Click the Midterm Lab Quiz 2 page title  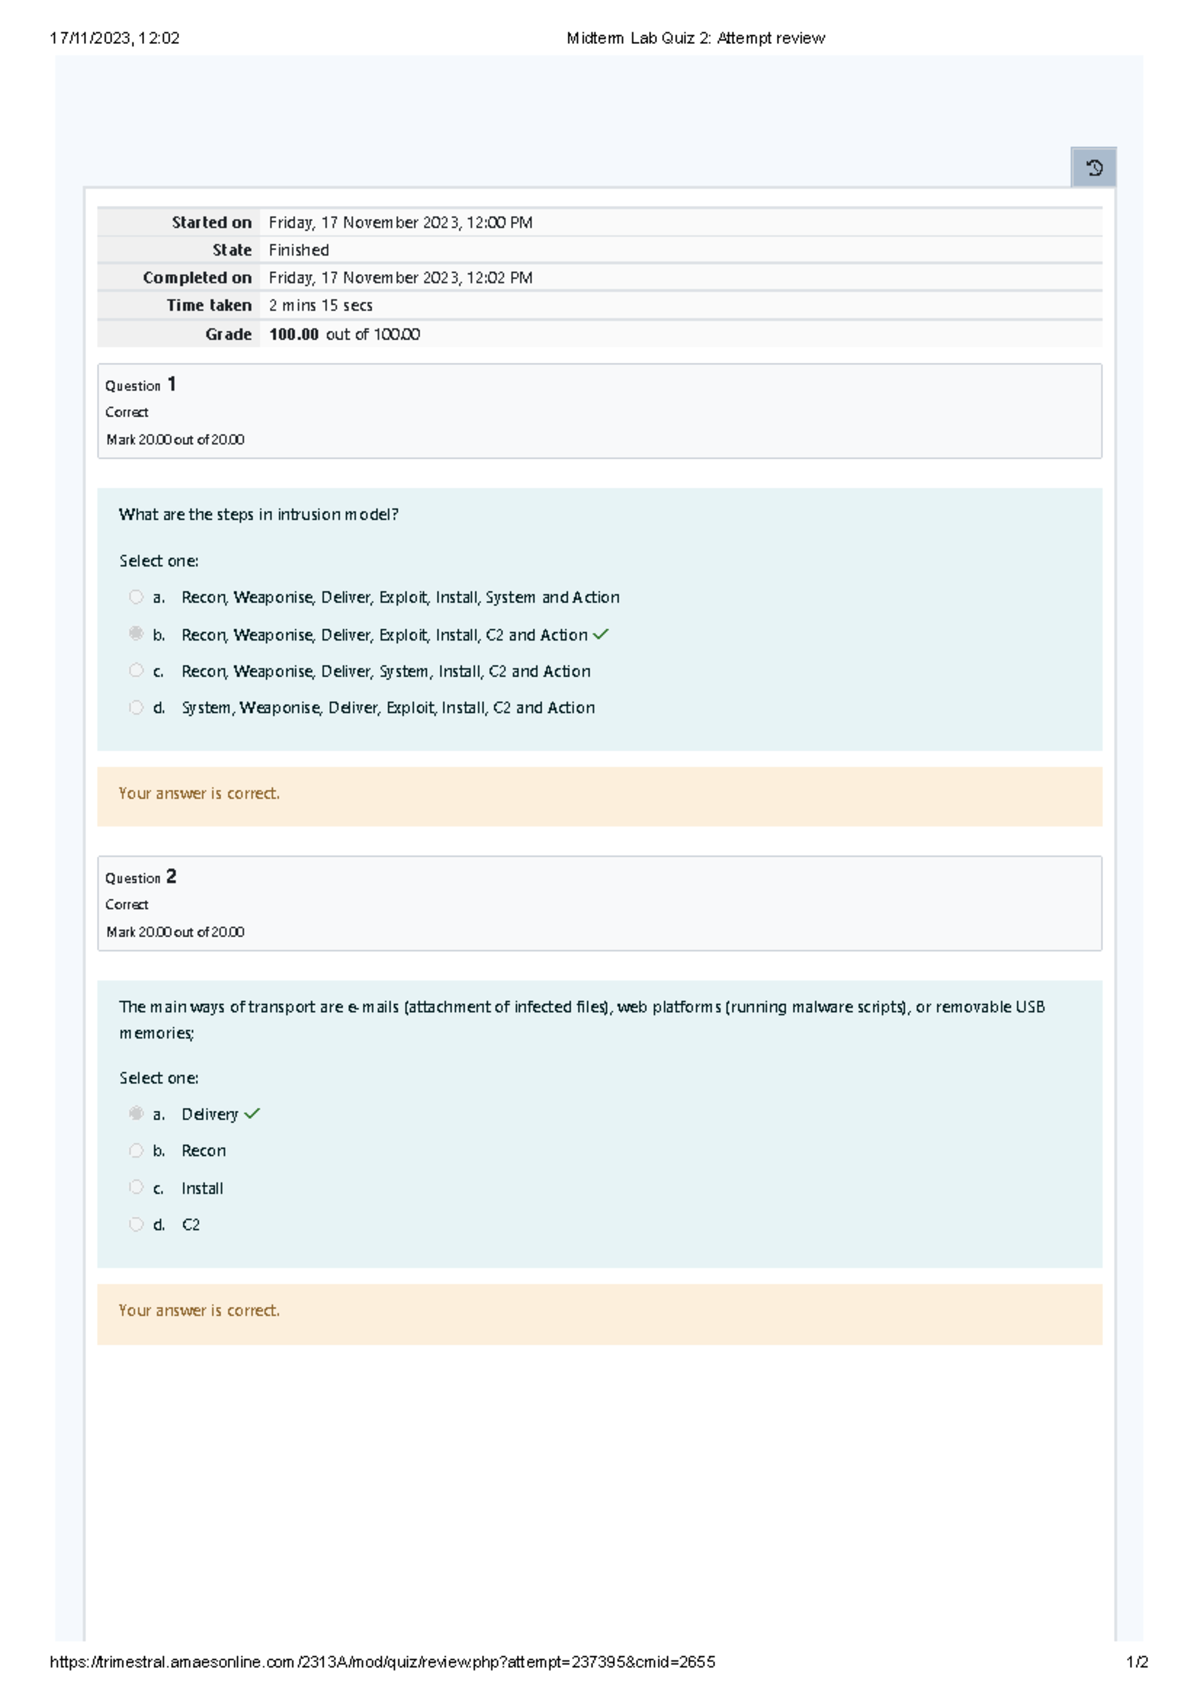click(x=695, y=38)
